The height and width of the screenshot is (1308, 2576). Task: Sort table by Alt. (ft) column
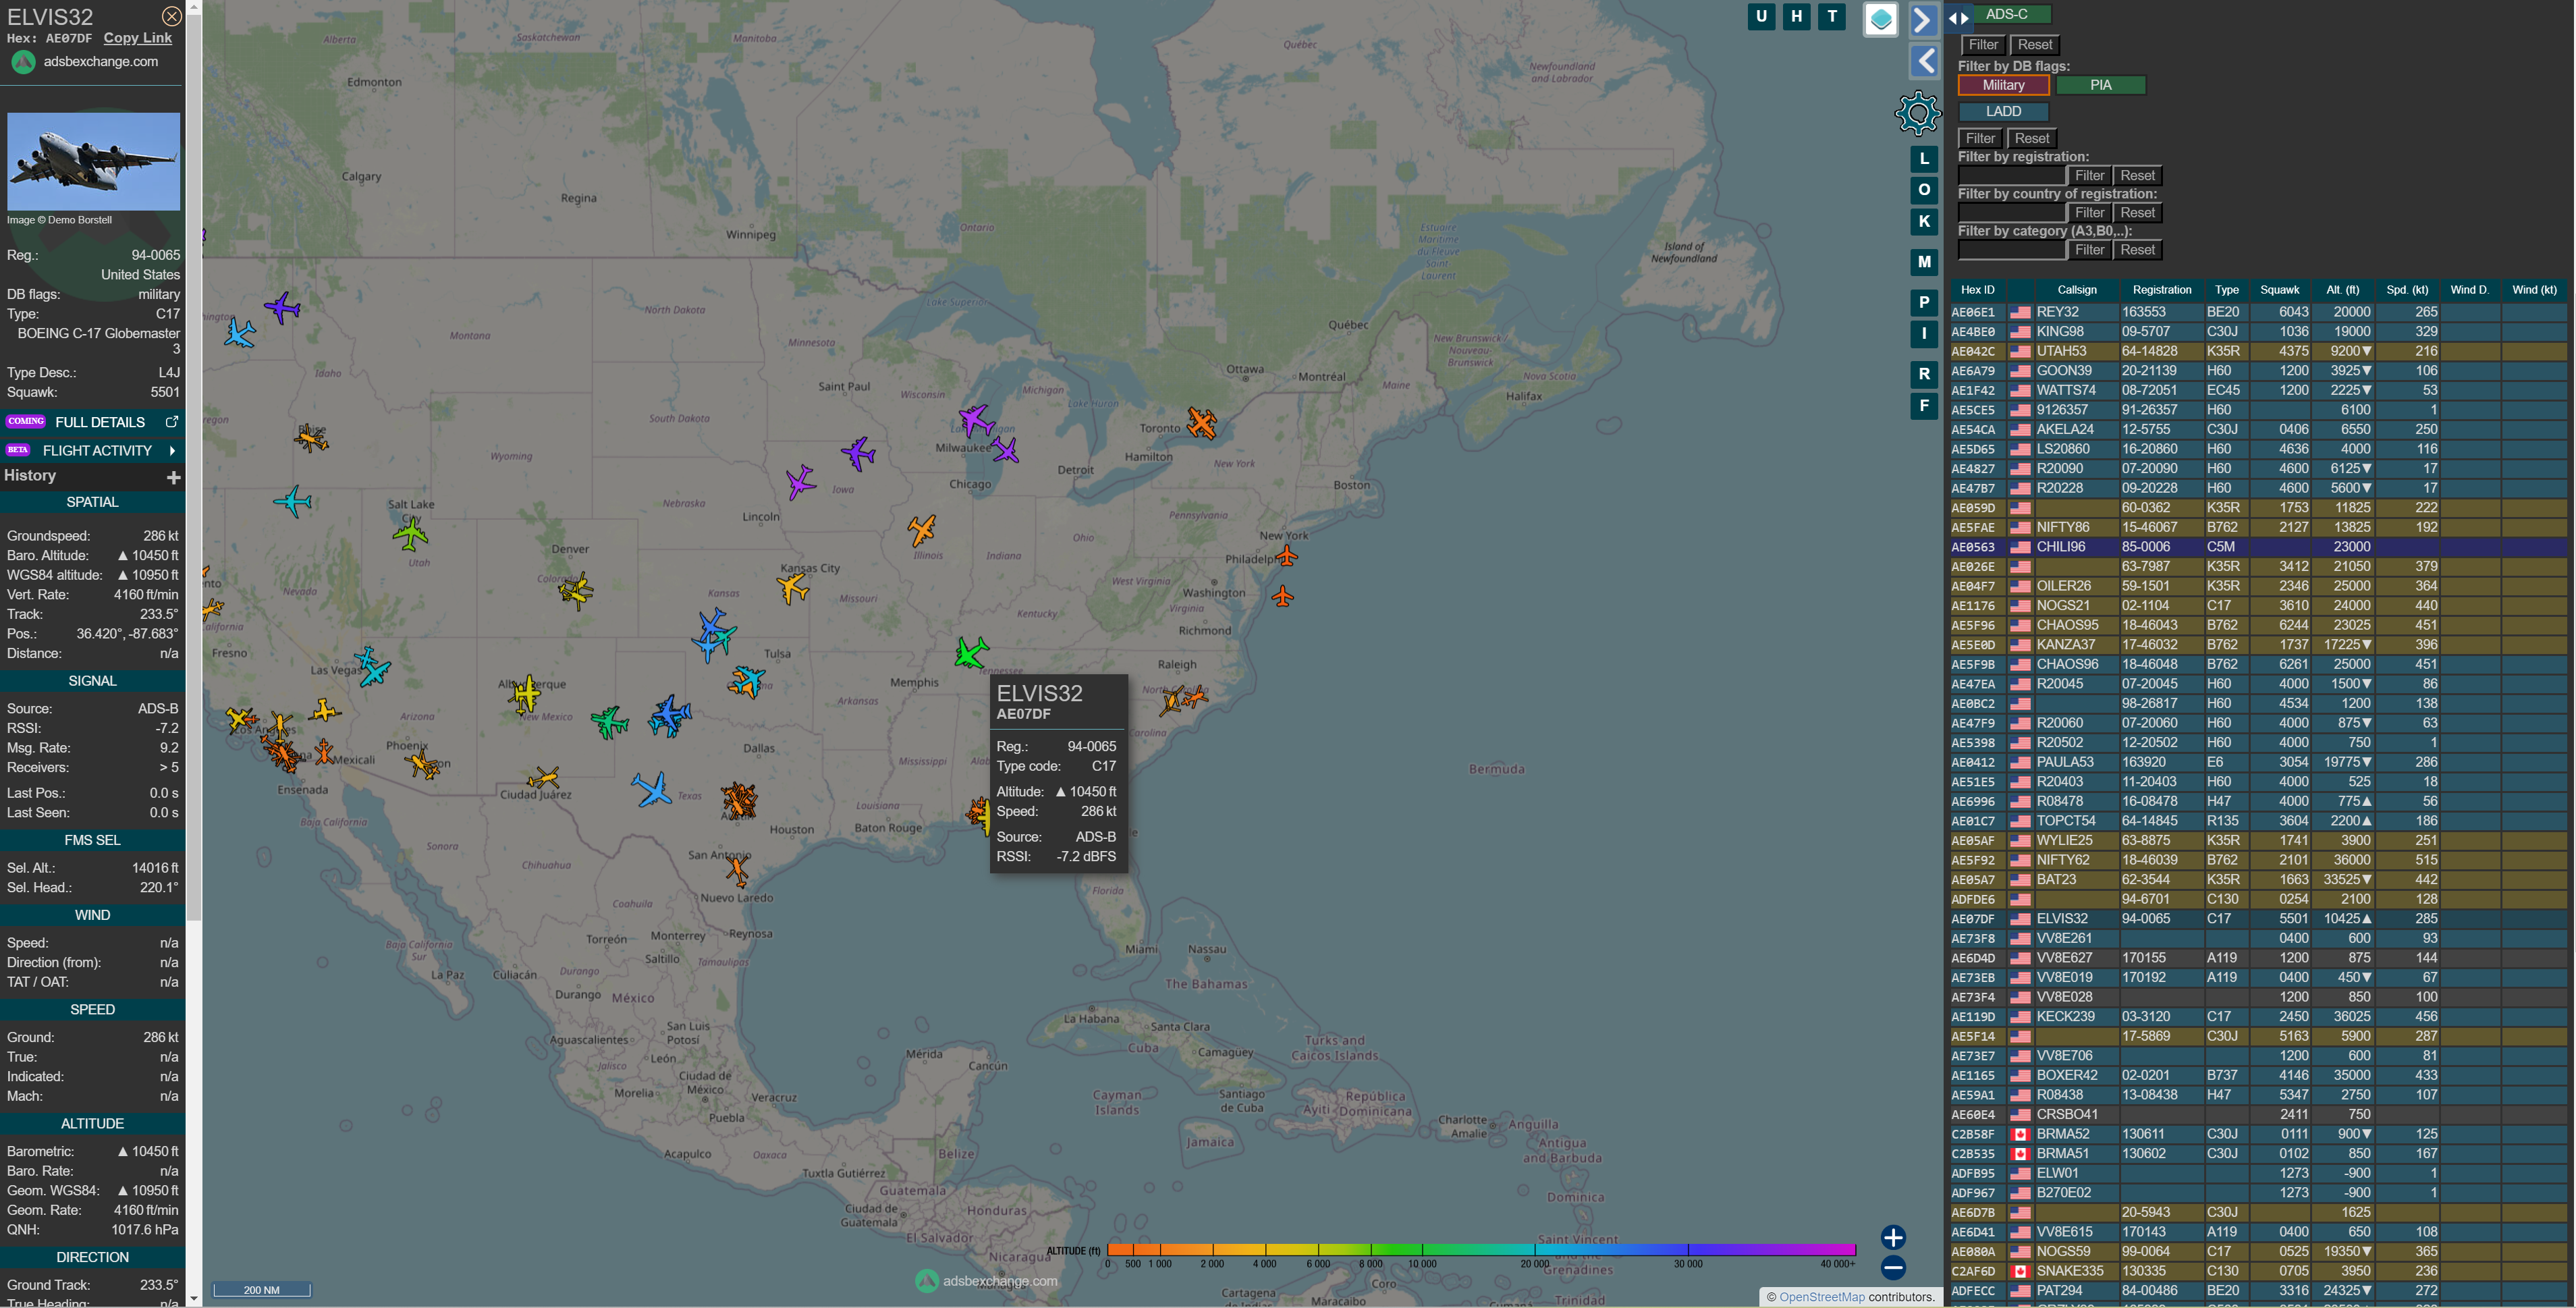pyautogui.click(x=2342, y=290)
